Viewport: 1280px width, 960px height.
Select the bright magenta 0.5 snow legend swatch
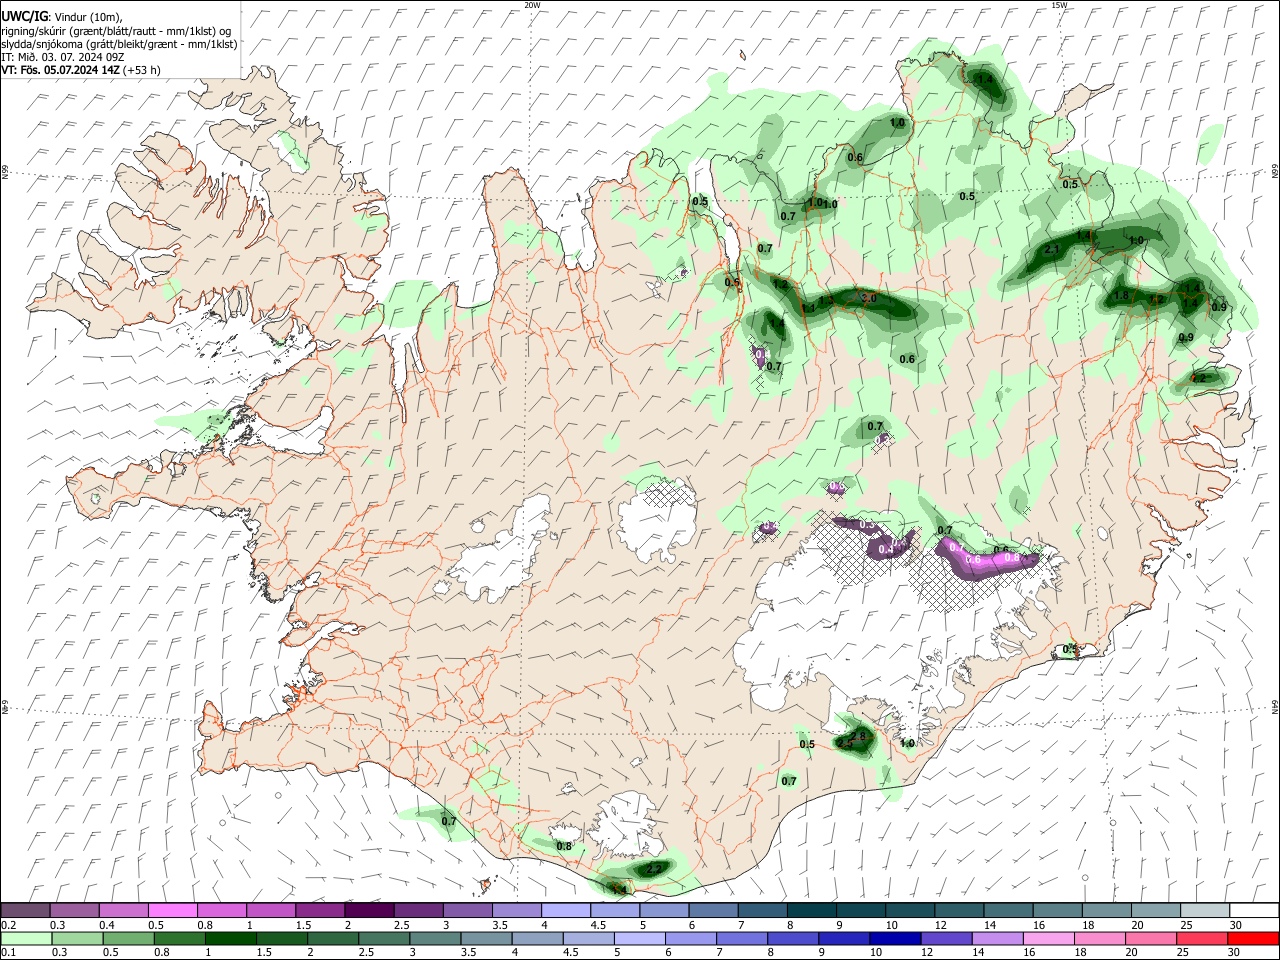pos(172,910)
